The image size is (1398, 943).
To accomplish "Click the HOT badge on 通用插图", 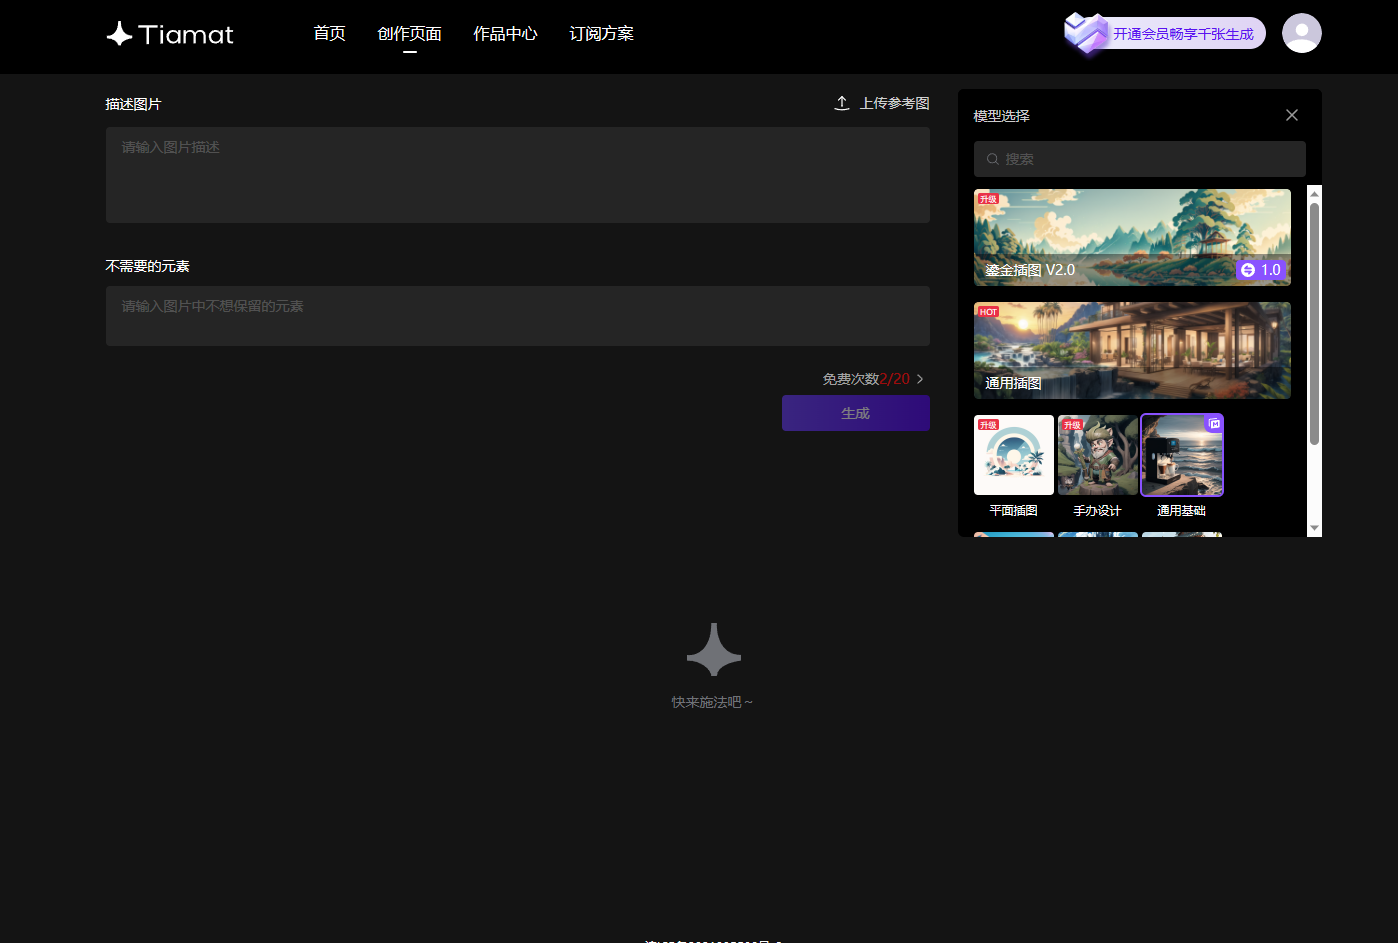I will point(988,312).
